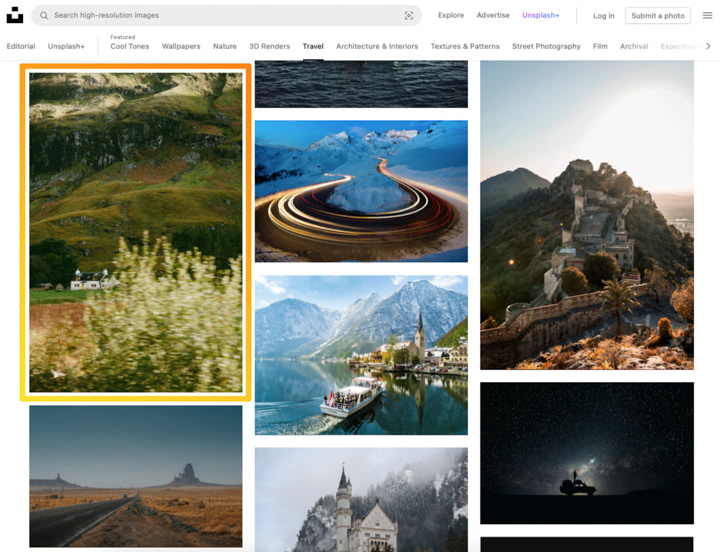Switch to the Editorial tab
Image resolution: width=720 pixels, height=552 pixels.
pyautogui.click(x=21, y=46)
